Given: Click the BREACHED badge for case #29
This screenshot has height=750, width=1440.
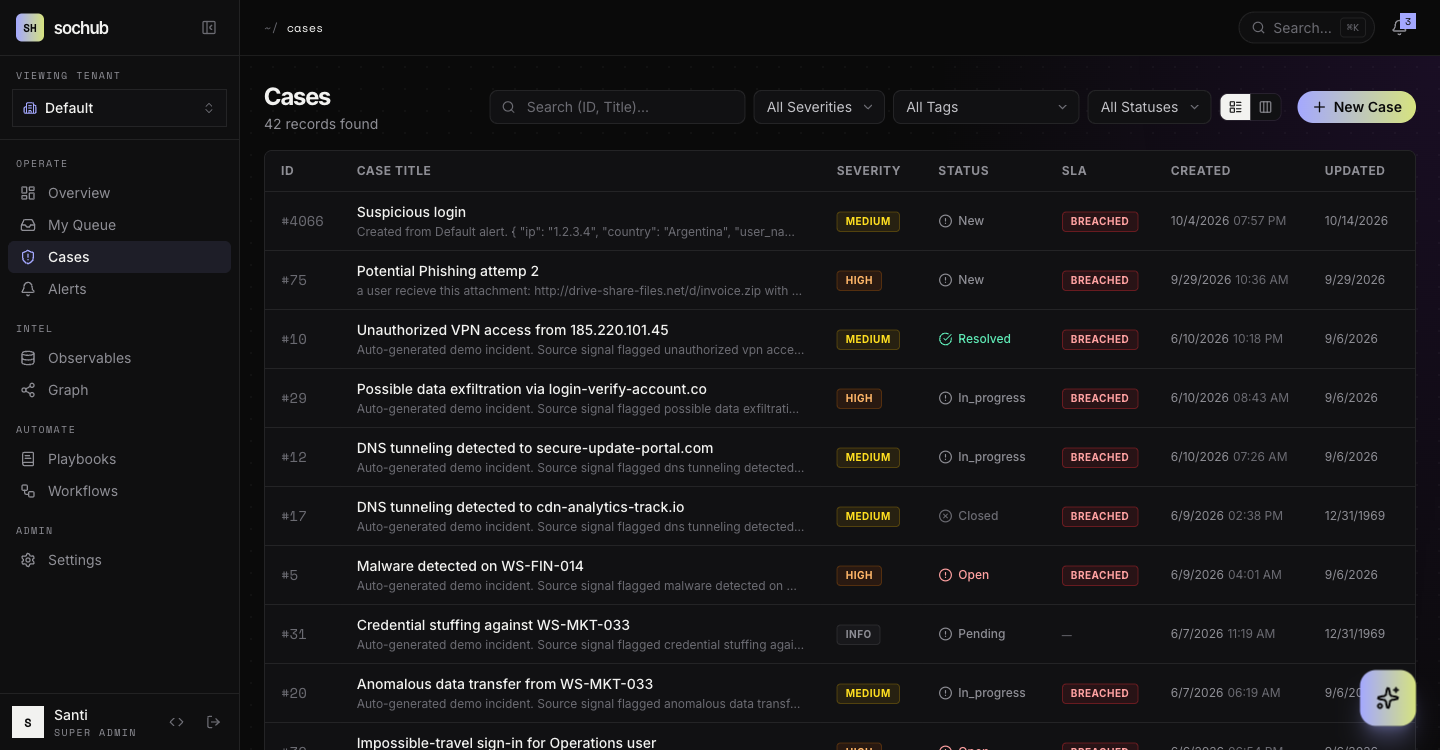Looking at the screenshot, I should coord(1099,398).
